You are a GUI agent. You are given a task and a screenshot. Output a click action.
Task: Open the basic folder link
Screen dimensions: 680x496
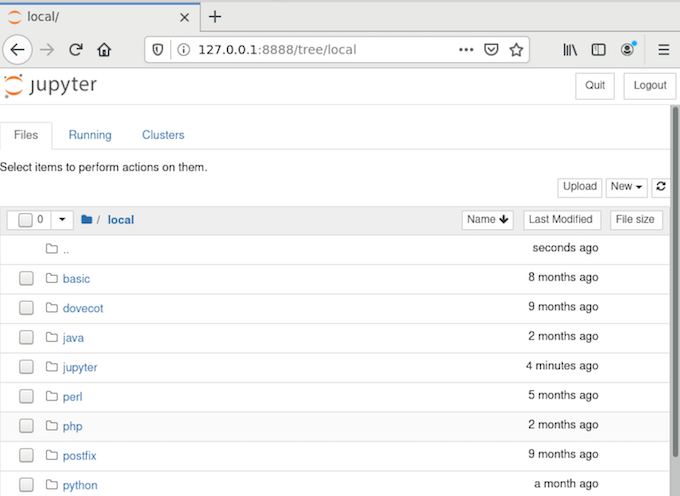coord(76,279)
